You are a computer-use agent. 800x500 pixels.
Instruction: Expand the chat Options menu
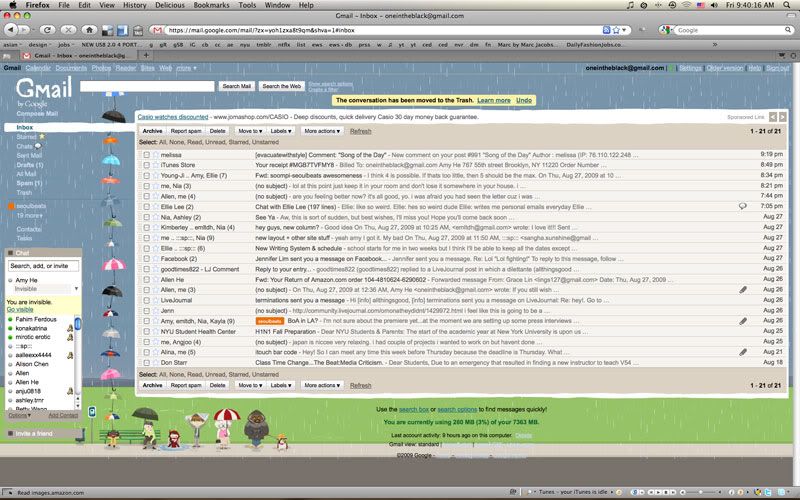[x=19, y=415]
